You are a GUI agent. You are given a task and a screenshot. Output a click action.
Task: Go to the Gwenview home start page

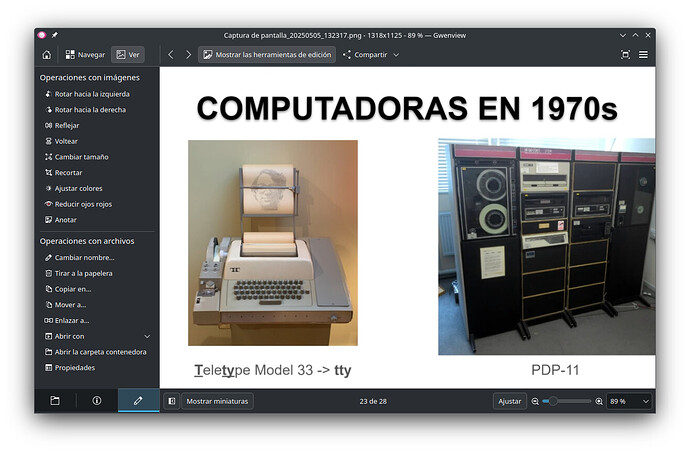47,55
